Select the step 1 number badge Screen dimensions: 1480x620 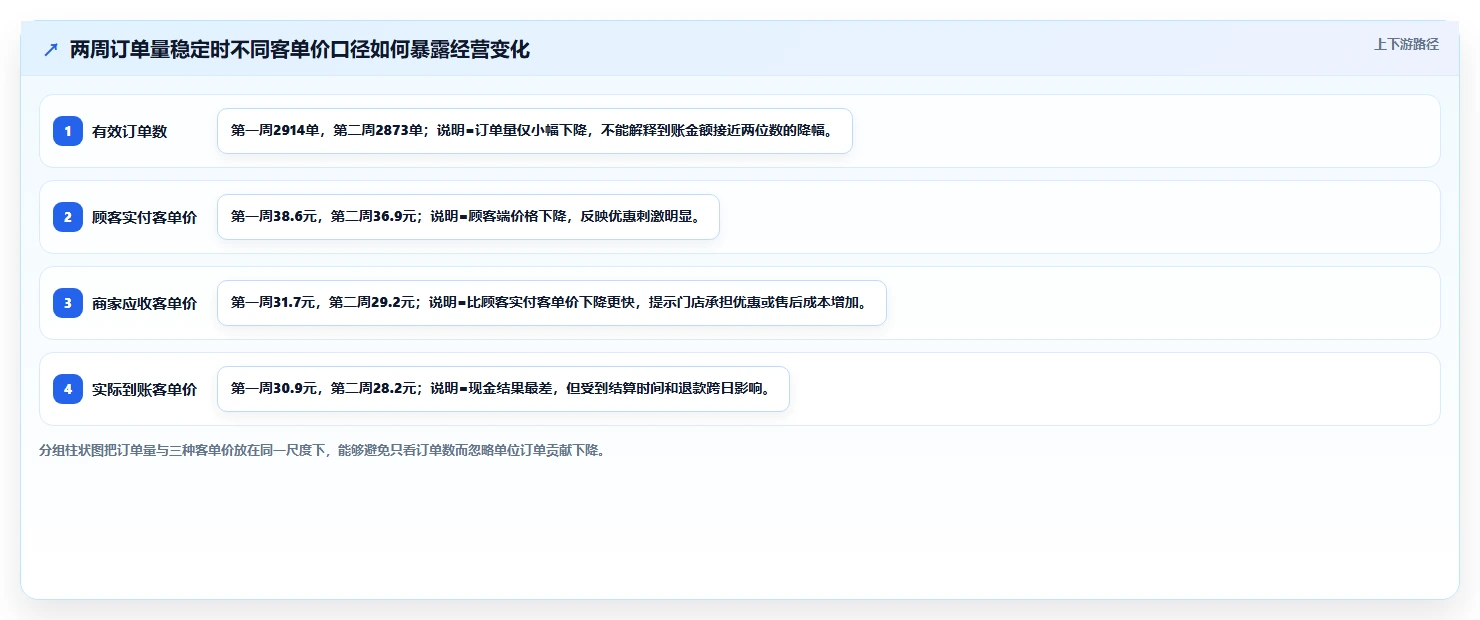[x=68, y=131]
